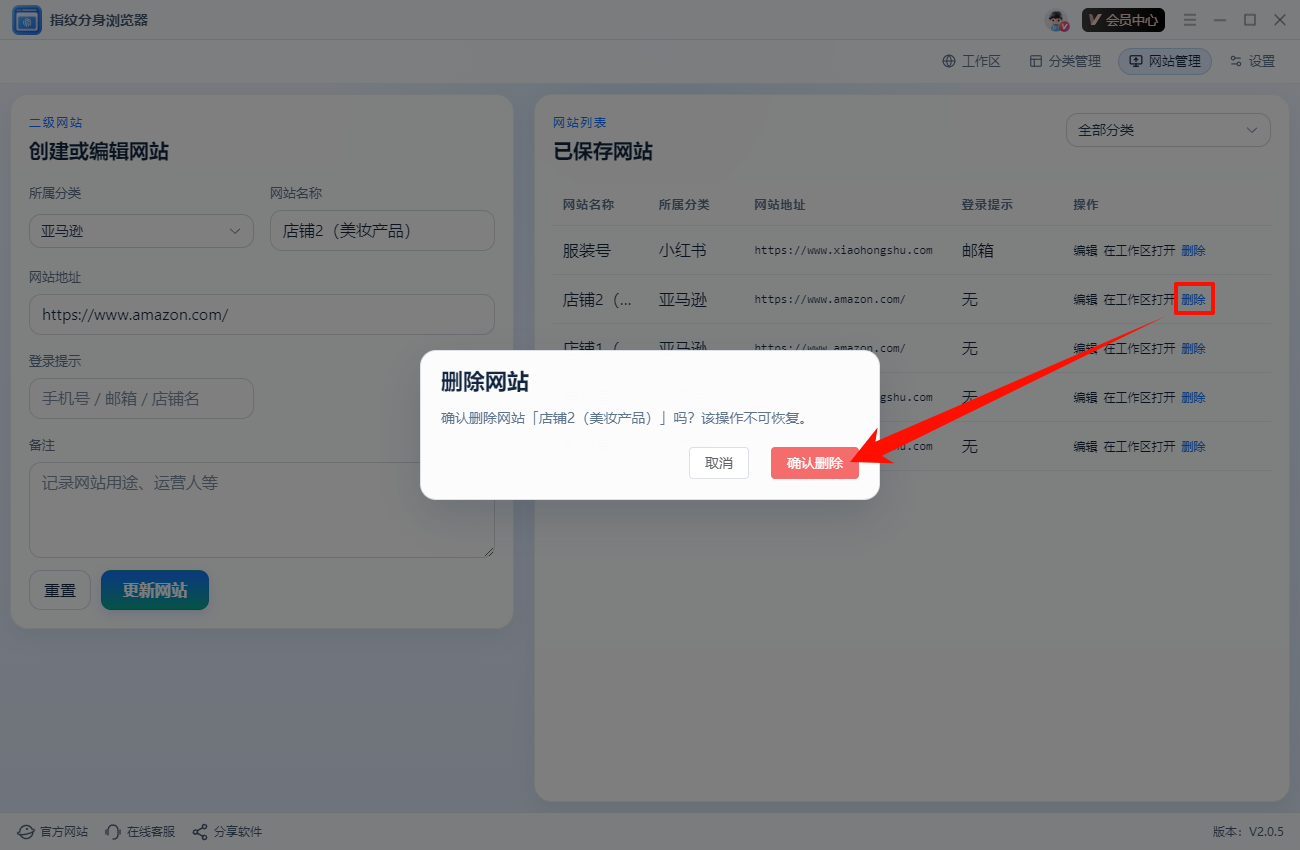Click the 登录提示 column header
Screen dimensions: 1300x850
pos(987,204)
